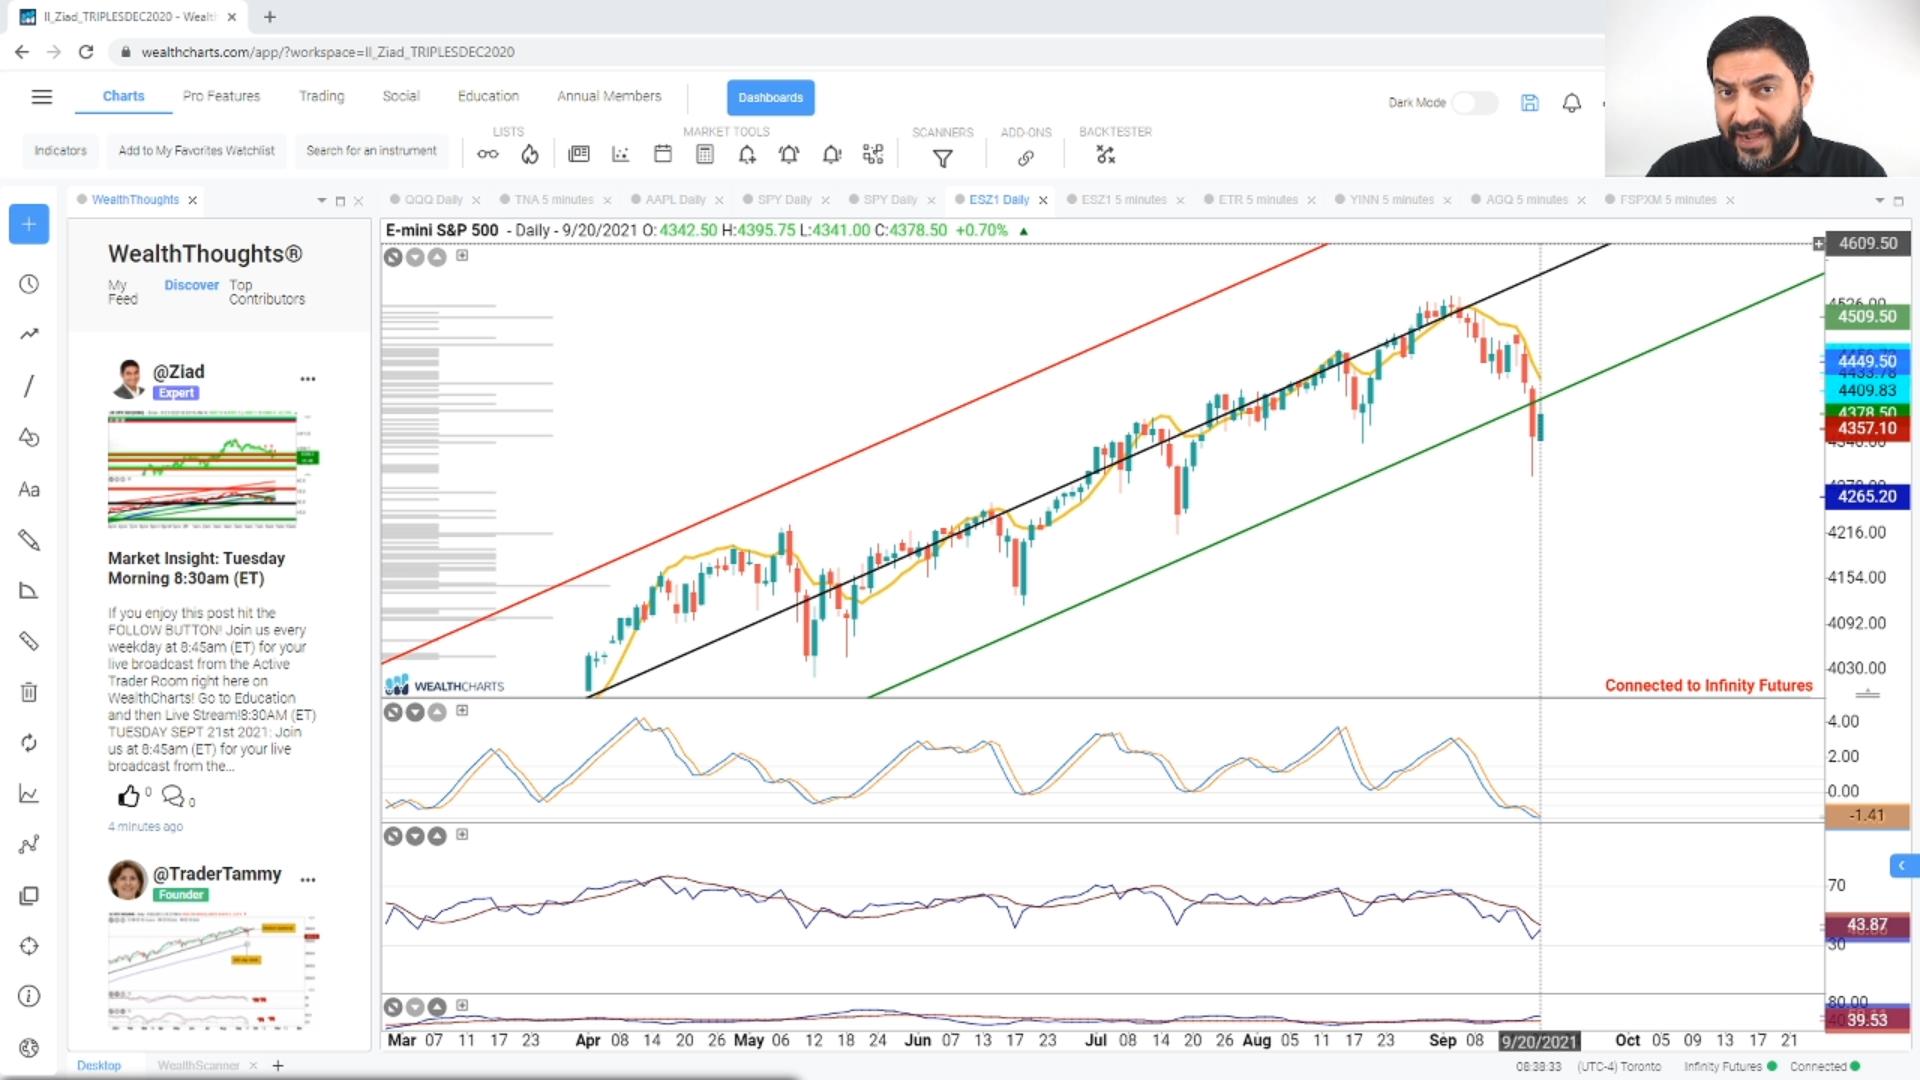Open comments on the @Ziad post
1920x1080 pixels.
coord(173,796)
